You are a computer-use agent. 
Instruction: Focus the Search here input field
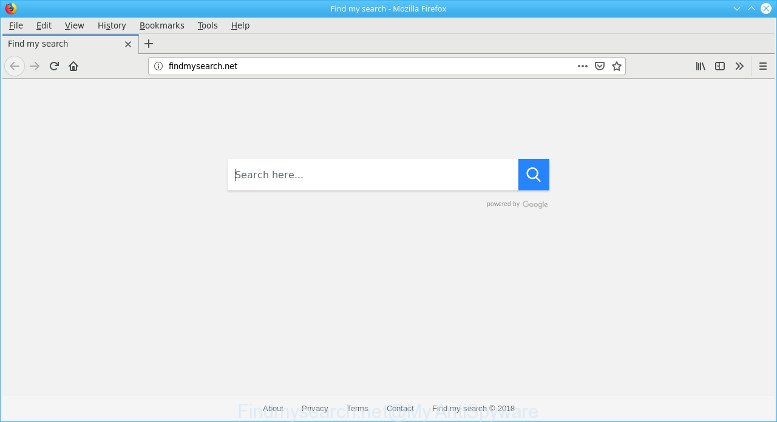373,174
